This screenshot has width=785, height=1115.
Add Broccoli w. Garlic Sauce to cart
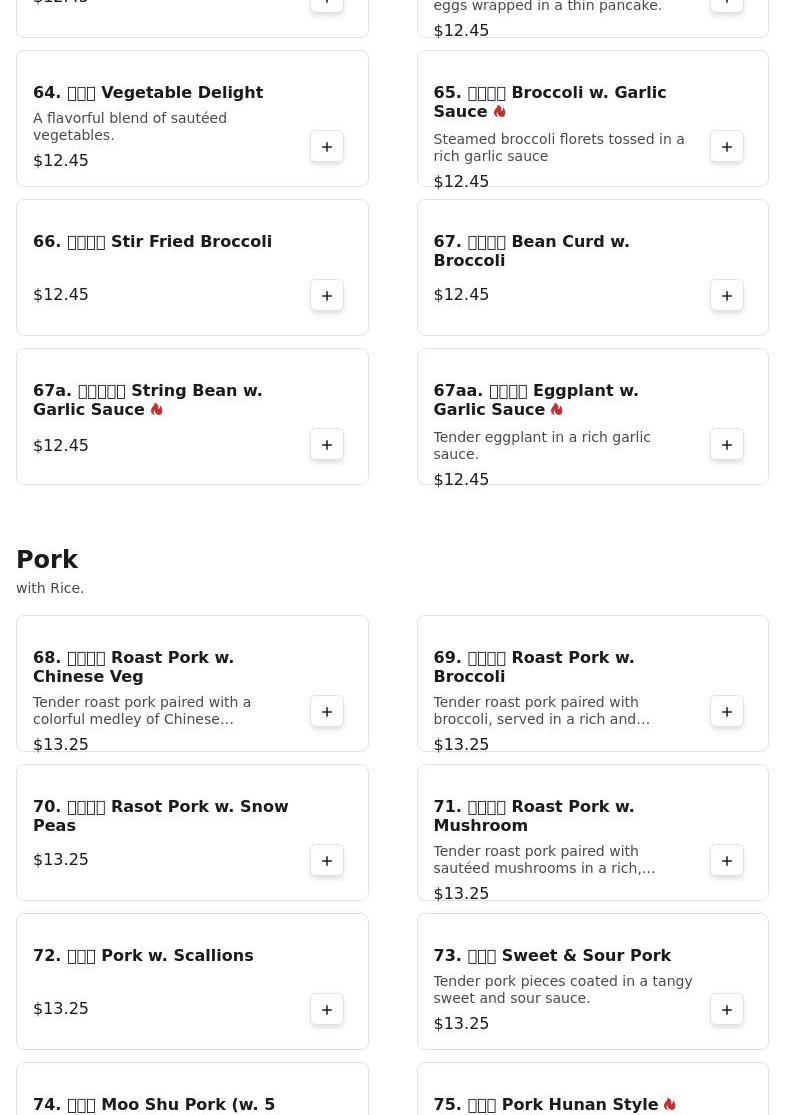[727, 147]
